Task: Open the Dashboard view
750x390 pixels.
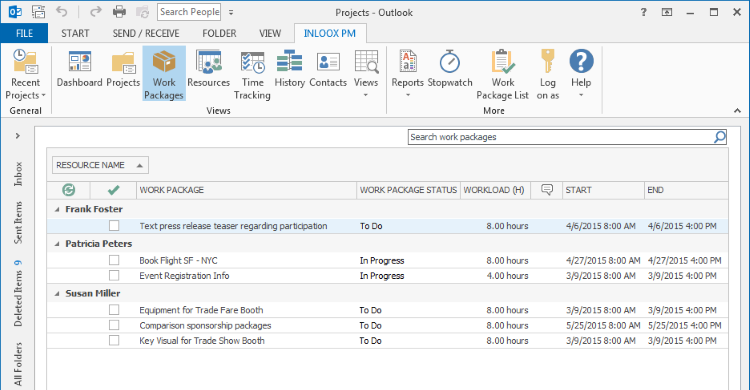Action: [79, 69]
